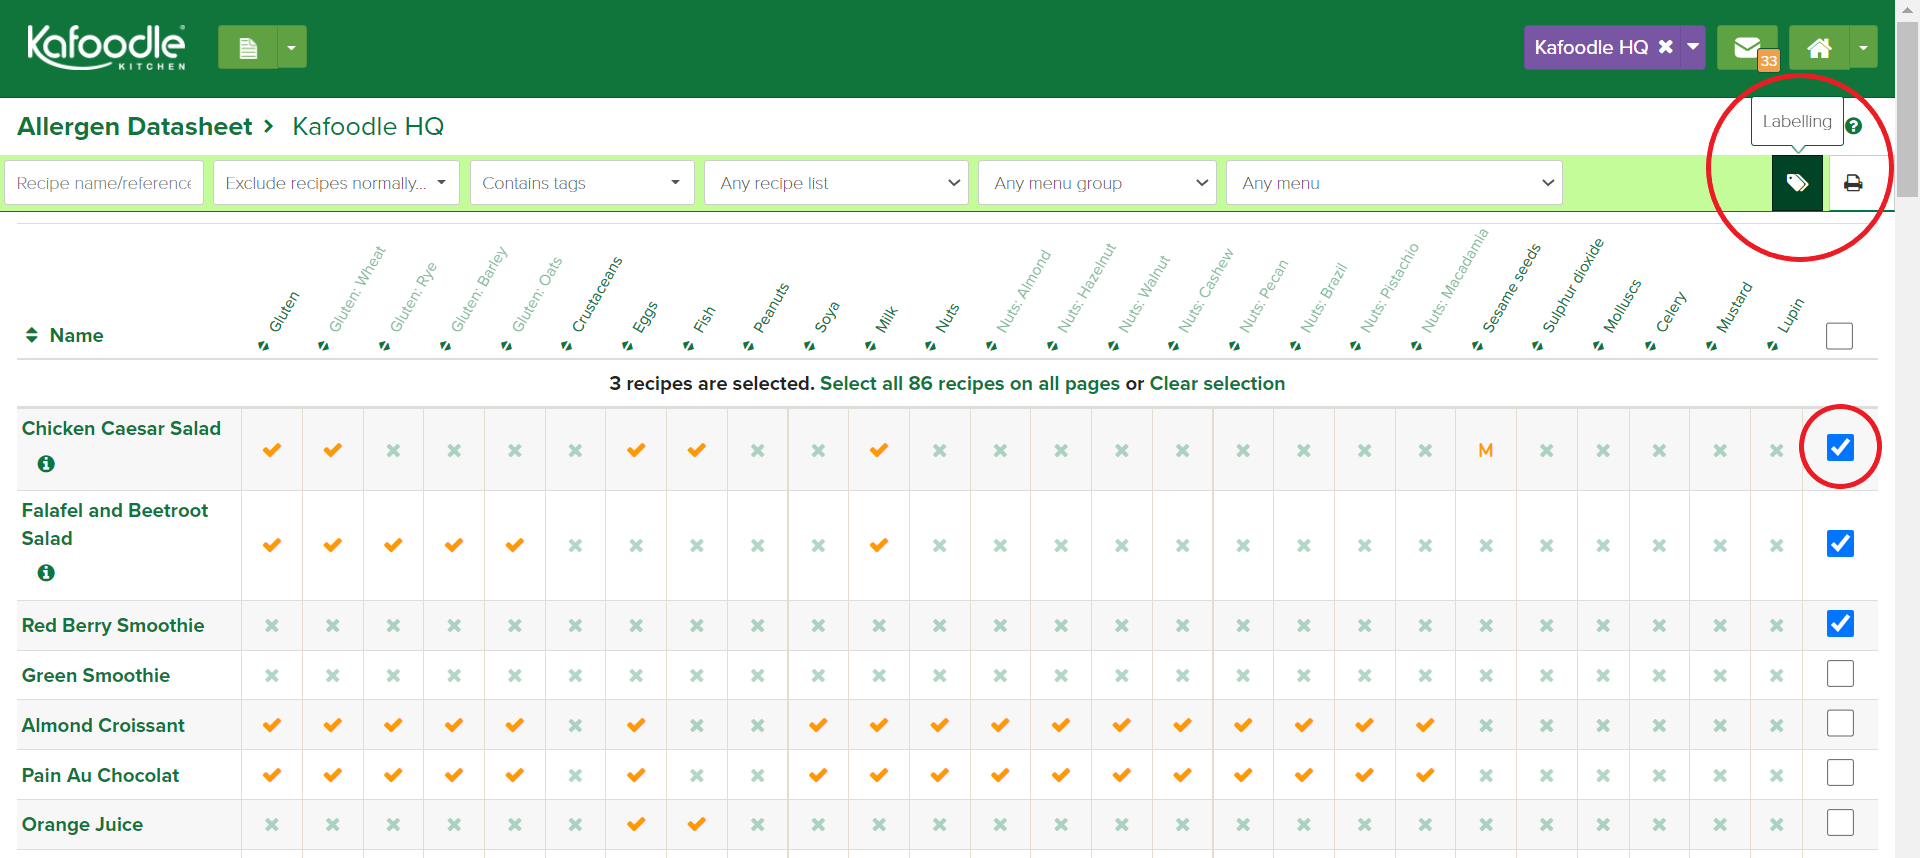Click the M marker in Chicken Caesar row
This screenshot has width=1920, height=858.
click(1486, 451)
